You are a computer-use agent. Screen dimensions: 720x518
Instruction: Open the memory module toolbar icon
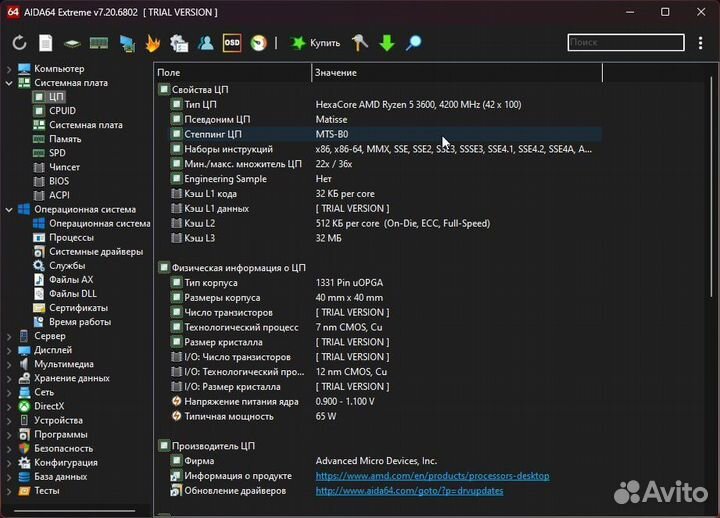pos(99,43)
